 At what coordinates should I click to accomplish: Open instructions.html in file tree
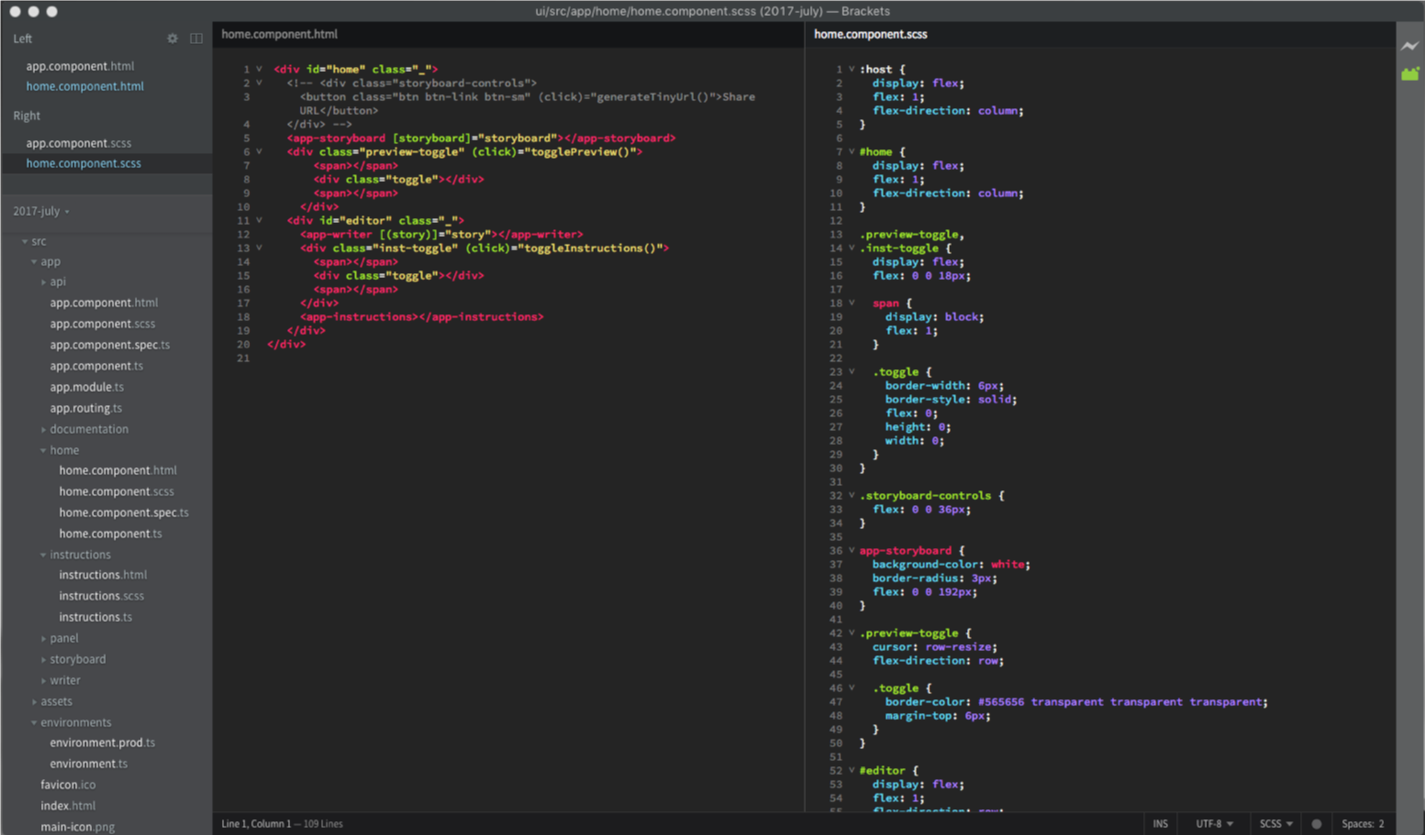103,575
